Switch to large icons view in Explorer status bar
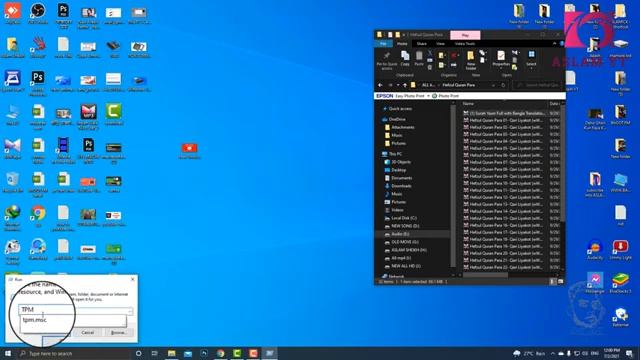Screen dimensions: 640x360 pyautogui.click(x=560, y=282)
